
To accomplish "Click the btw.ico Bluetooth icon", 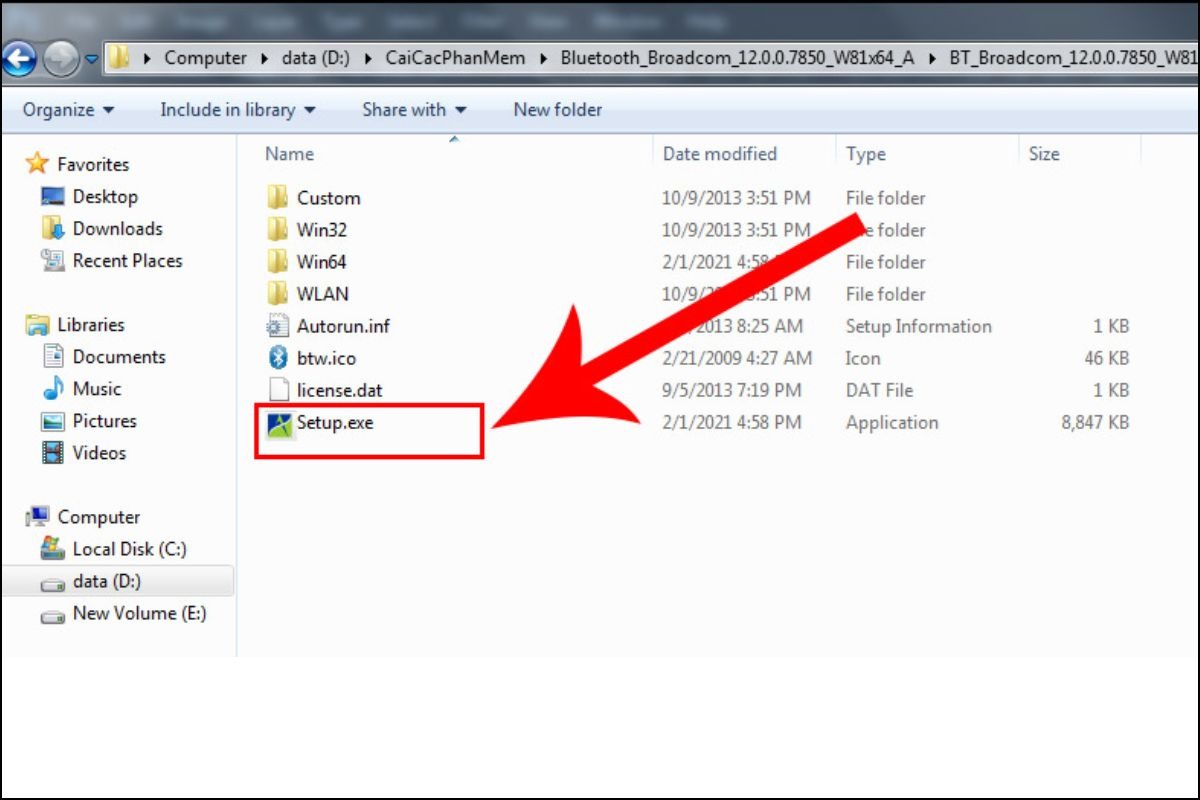I will pos(277,357).
